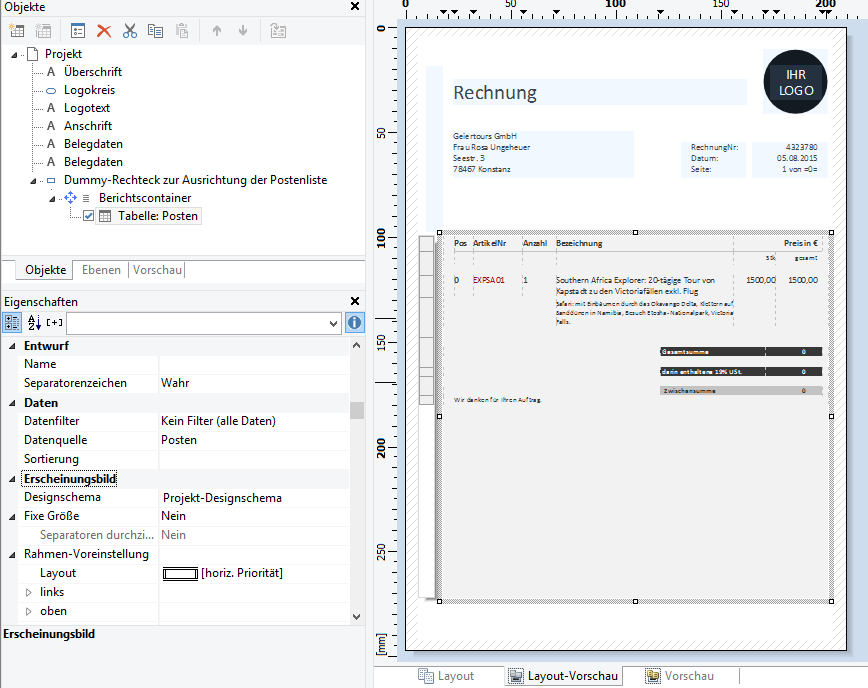Viewport: 868px width, 688px height.
Task: Expand the 'links' frame property
Action: point(28,592)
